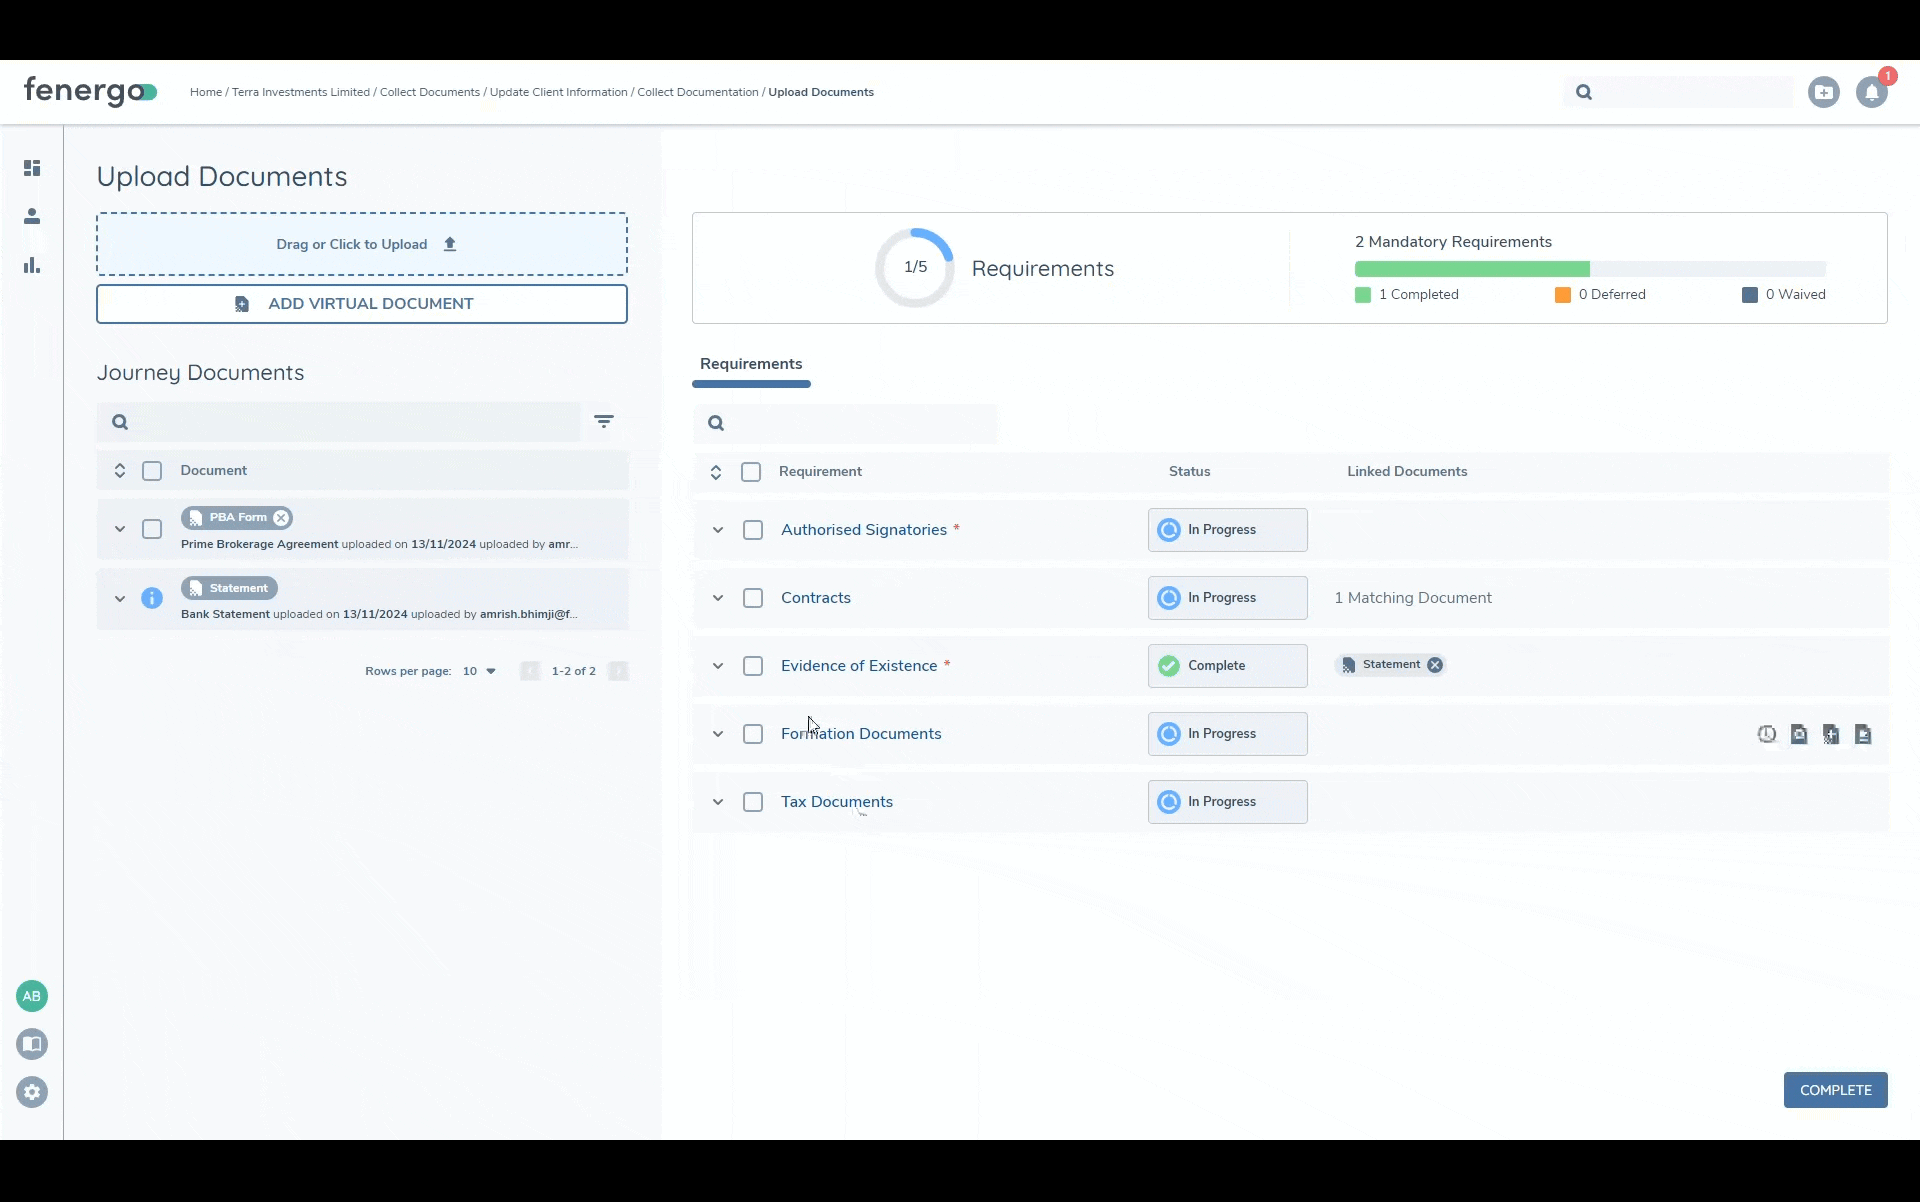The image size is (1920, 1202).
Task: Click the filter icon in Journey Documents
Action: coord(604,422)
